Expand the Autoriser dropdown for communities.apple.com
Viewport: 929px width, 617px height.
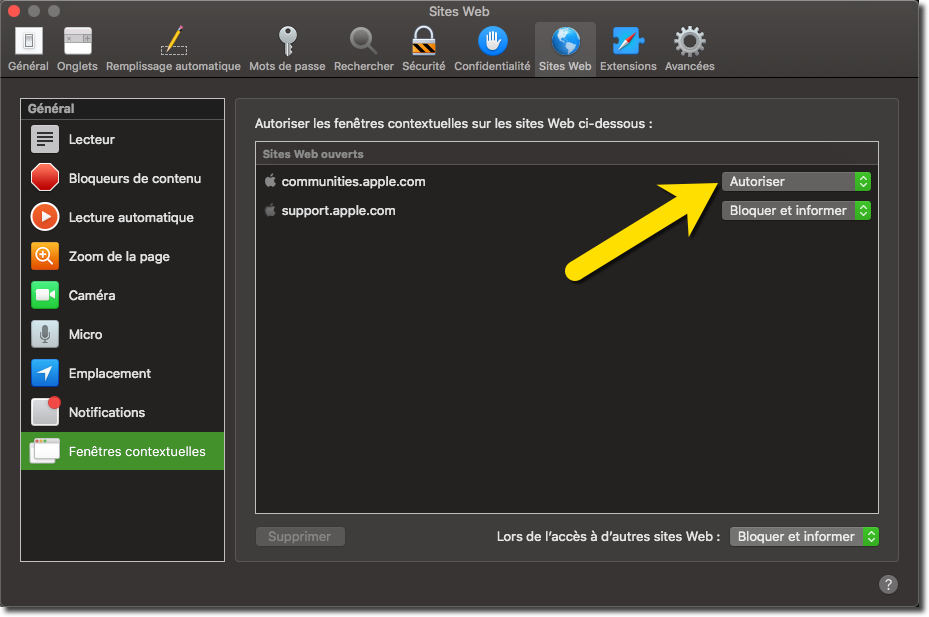click(x=796, y=181)
